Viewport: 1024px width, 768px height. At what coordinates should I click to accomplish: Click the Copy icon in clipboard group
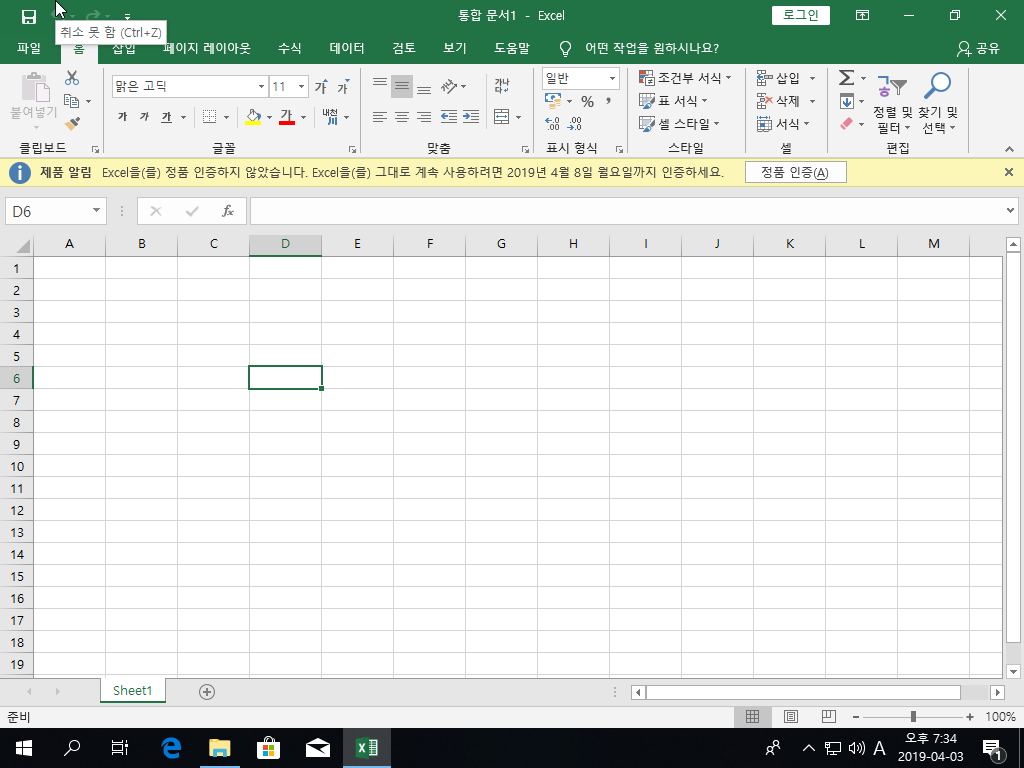pos(72,101)
